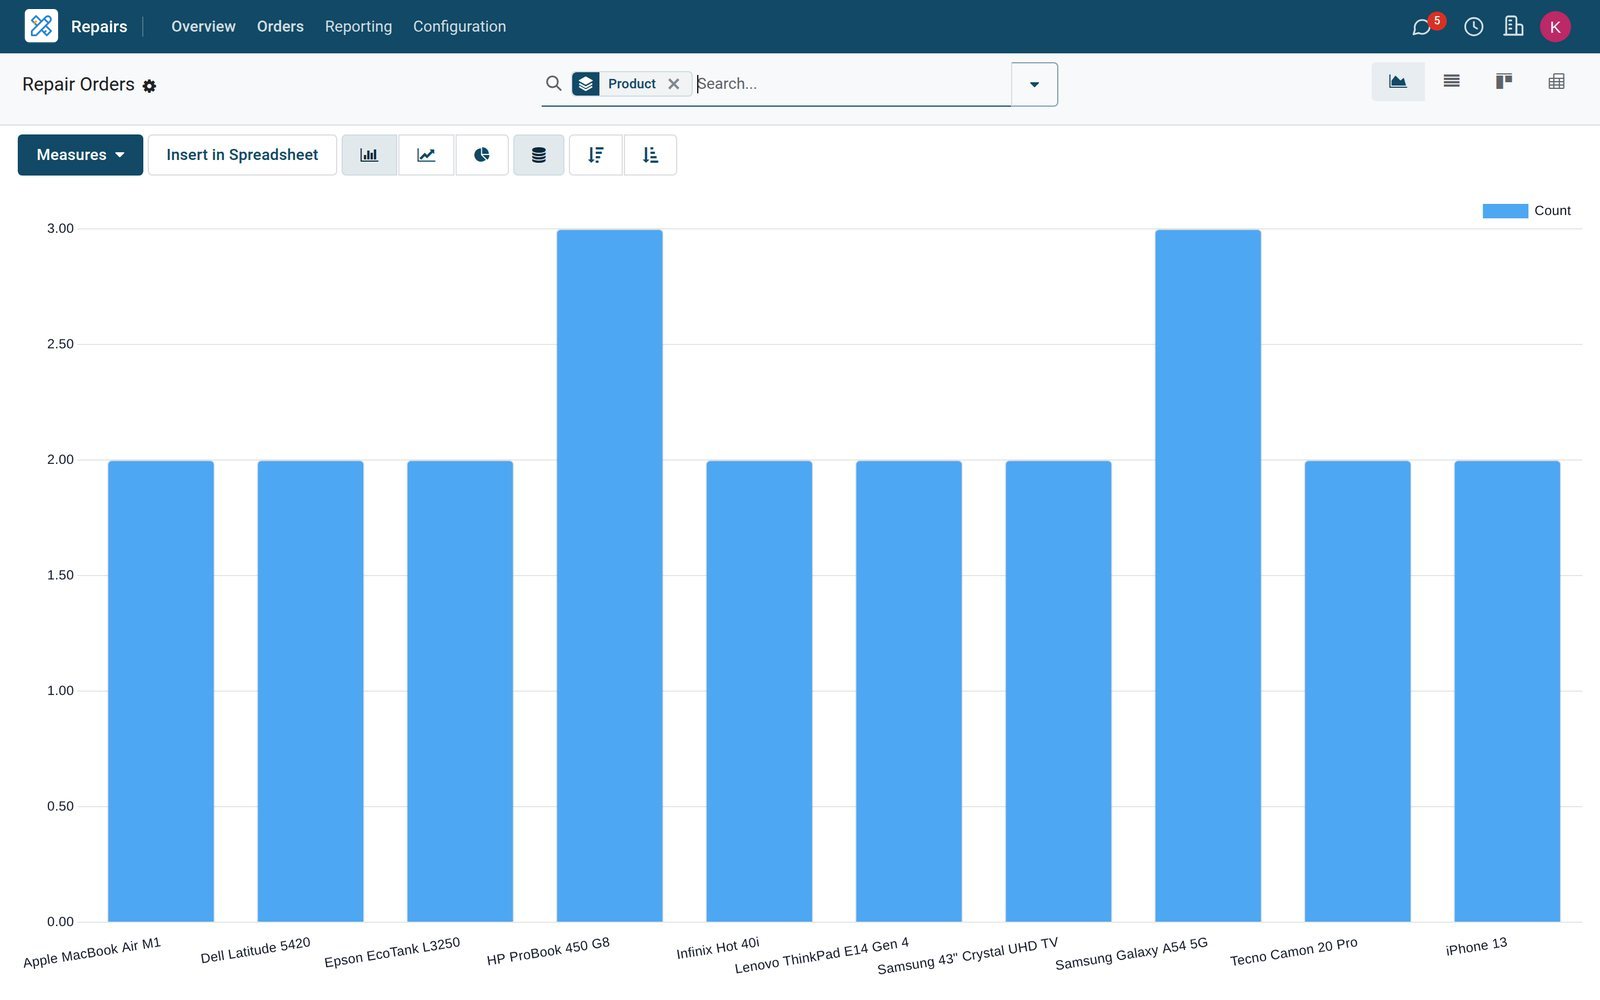Sort the chart in descending order

coord(596,155)
